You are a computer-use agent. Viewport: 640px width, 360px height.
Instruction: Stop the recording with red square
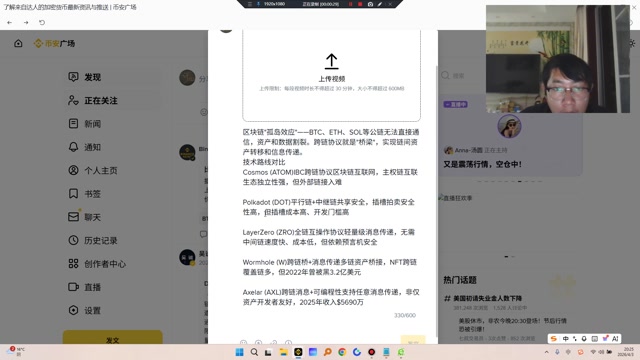tap(360, 4)
